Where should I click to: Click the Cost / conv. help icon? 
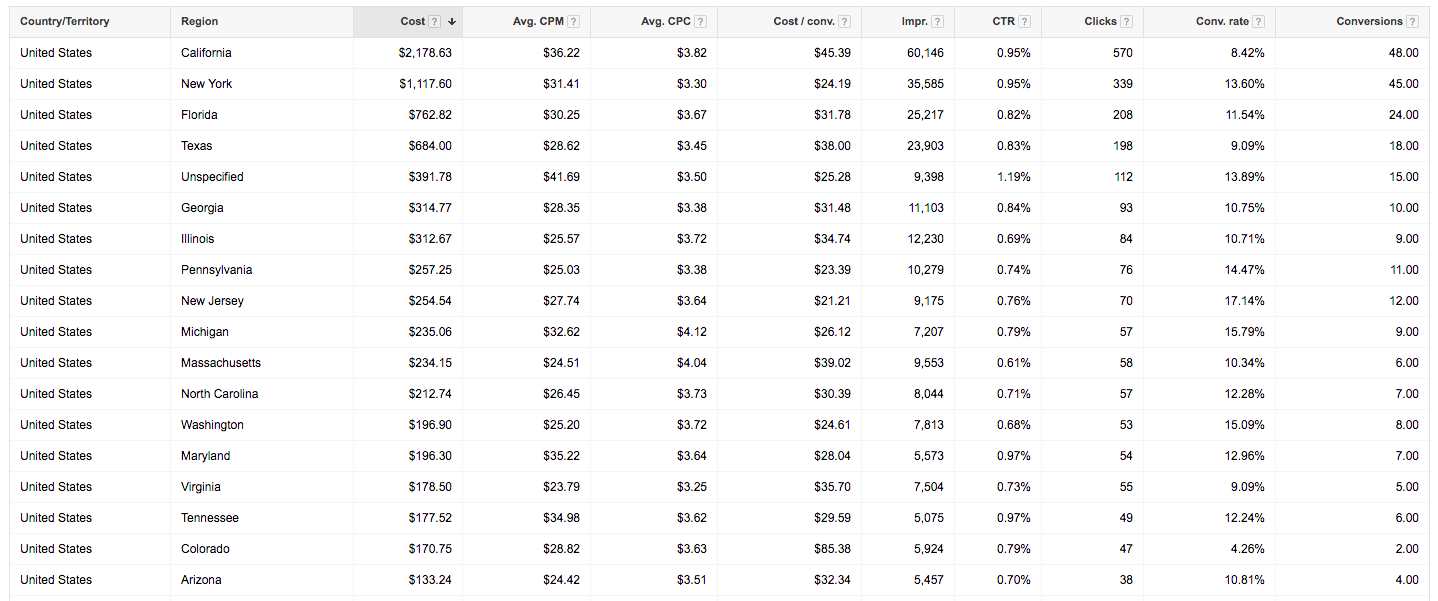point(843,21)
